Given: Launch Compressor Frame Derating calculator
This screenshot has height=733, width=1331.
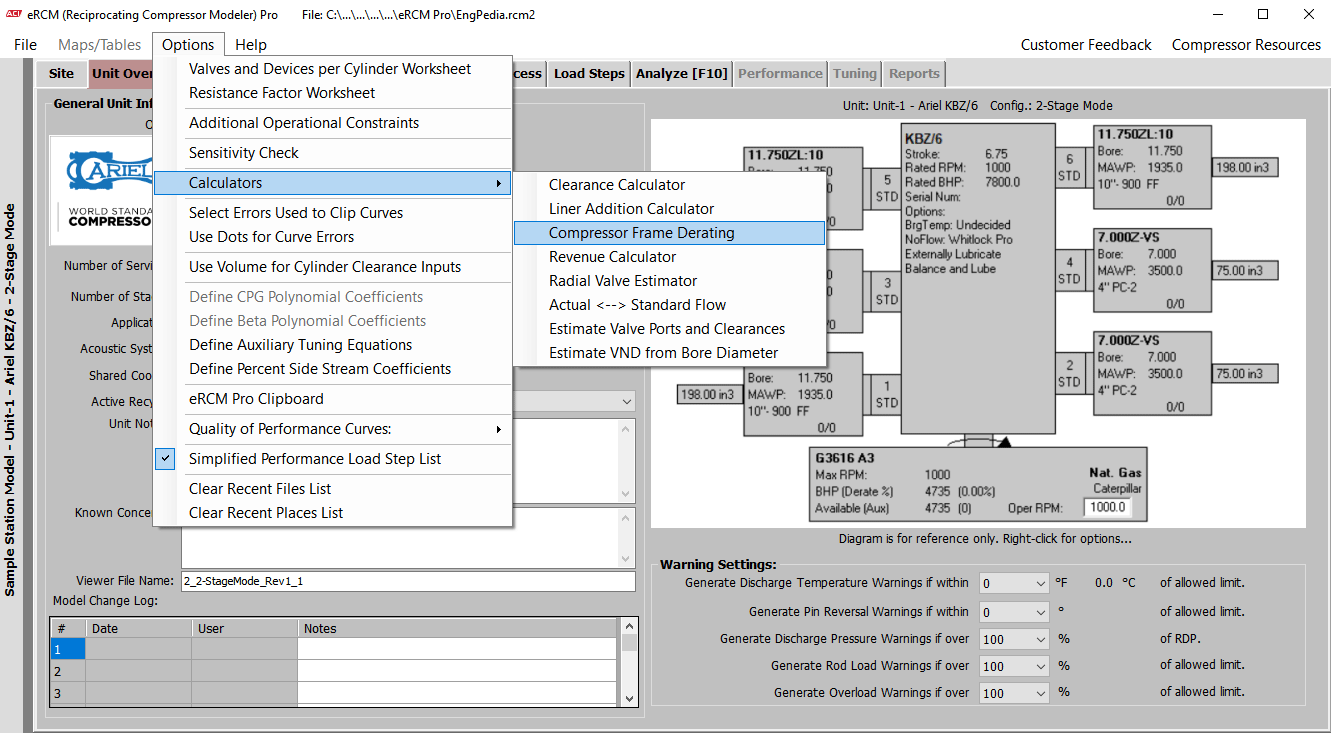Looking at the screenshot, I should click(669, 233).
